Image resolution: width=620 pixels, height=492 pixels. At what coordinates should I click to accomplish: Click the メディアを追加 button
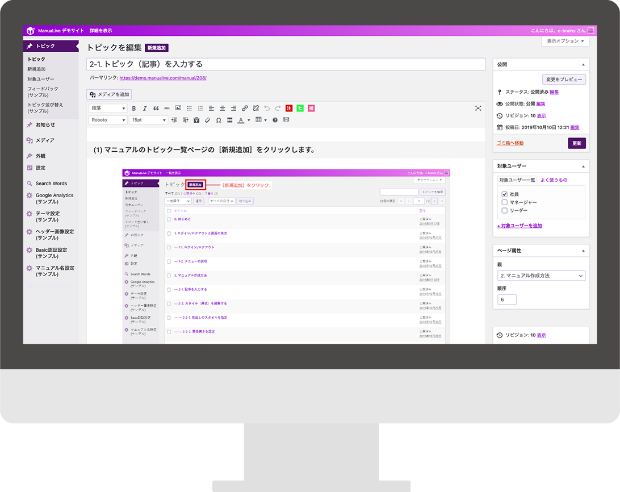(x=110, y=93)
